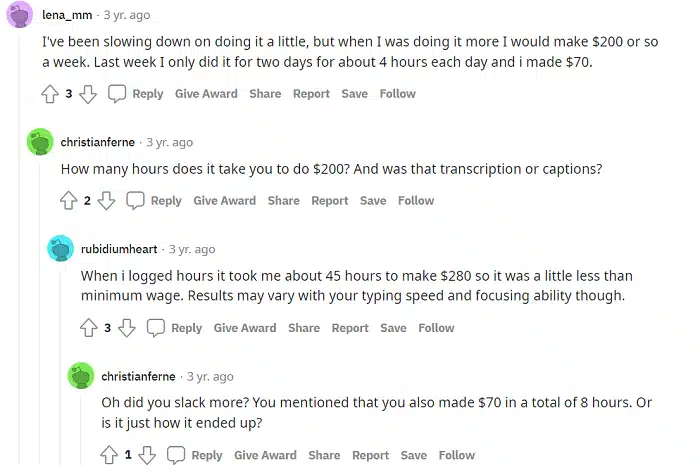Upvote christianferne's question about $200
This screenshot has width=700, height=465.
(x=68, y=201)
